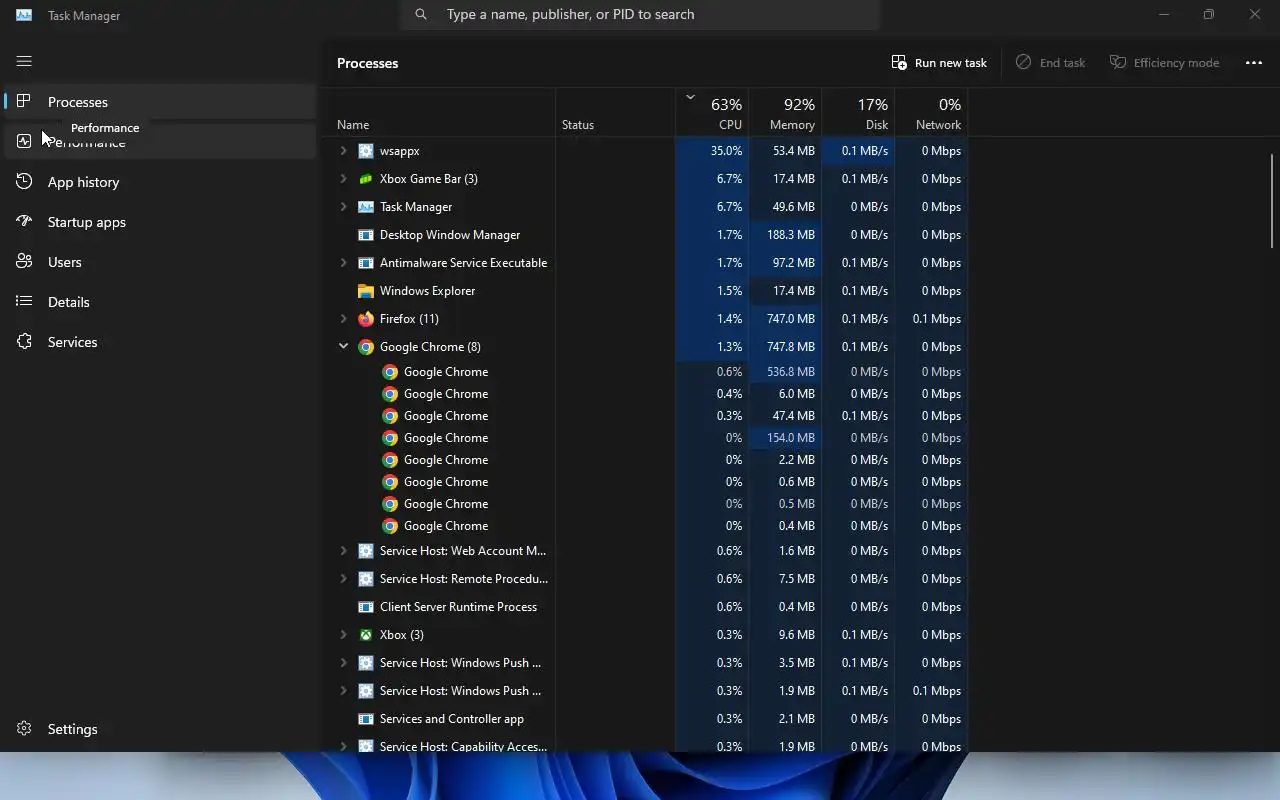Open the Services page
This screenshot has width=1280, height=800.
tap(160, 342)
